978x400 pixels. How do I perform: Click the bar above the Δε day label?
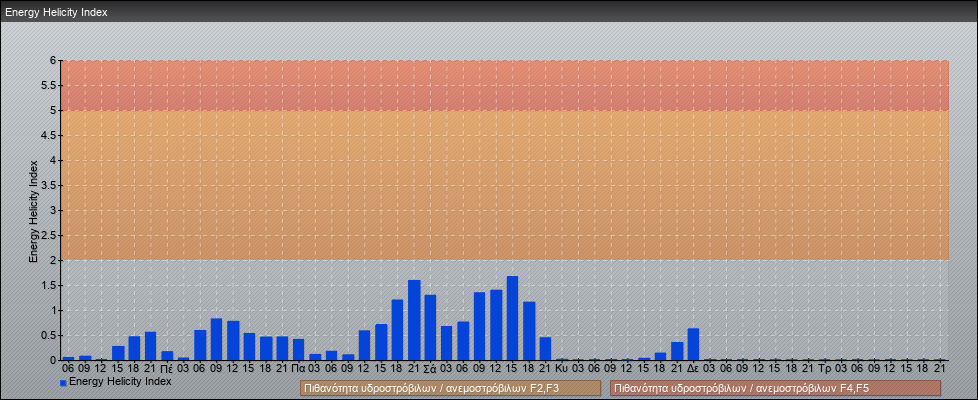[x=693, y=344]
